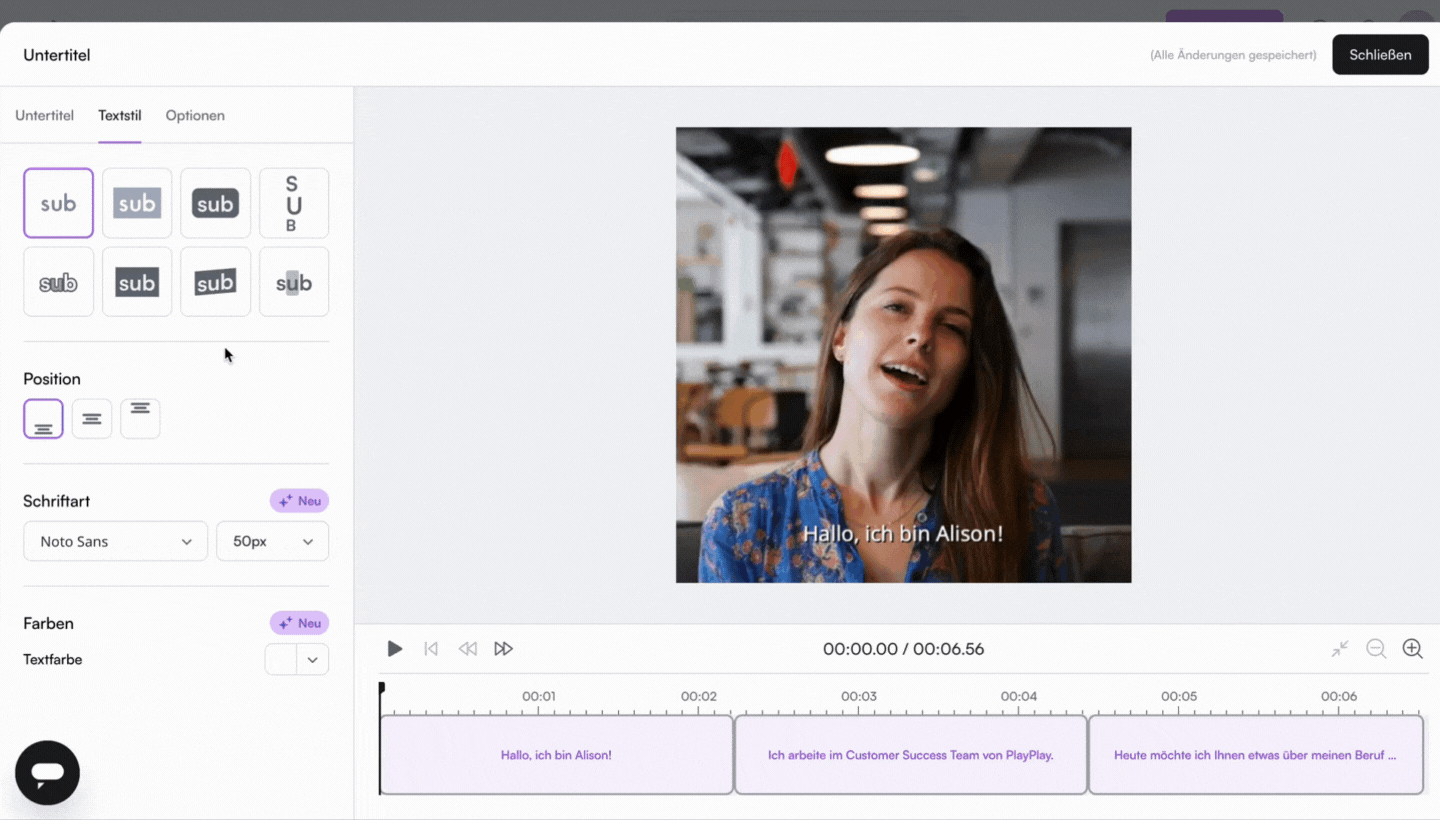Viewport: 1440px width, 820px height.
Task: Select the word-highlight subtitle style
Action: pyautogui.click(x=294, y=282)
